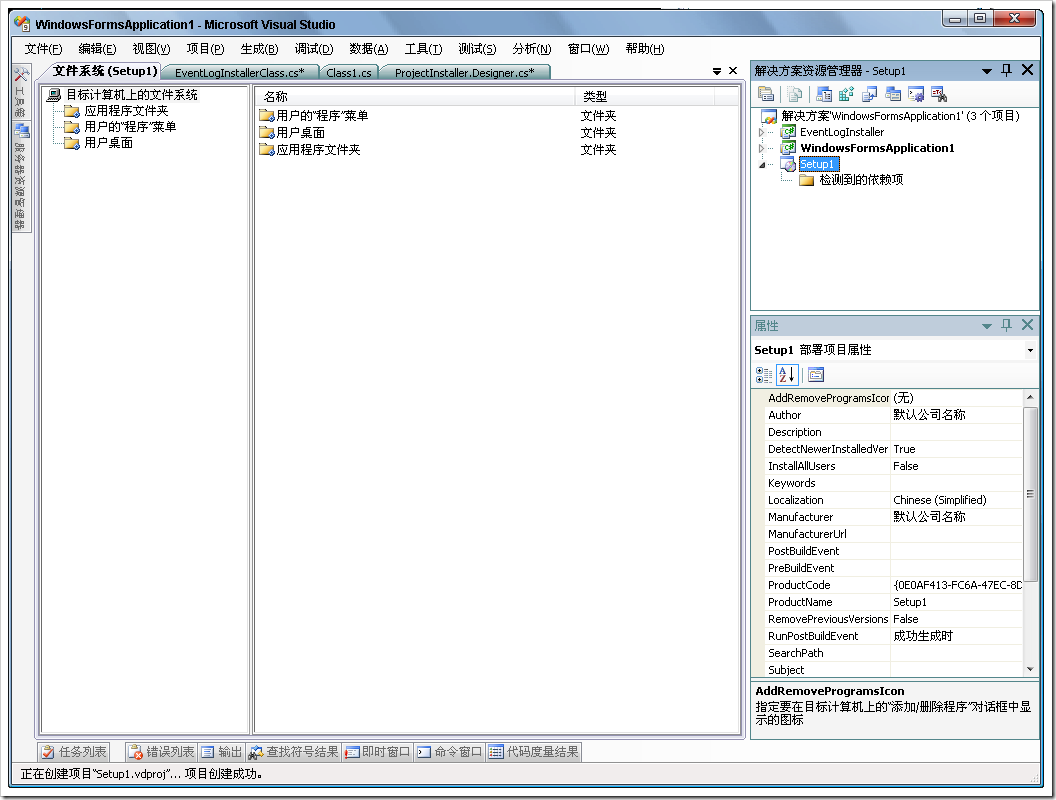Click the Author value field 默认公司名称
This screenshot has width=1056, height=800.
[x=956, y=415]
